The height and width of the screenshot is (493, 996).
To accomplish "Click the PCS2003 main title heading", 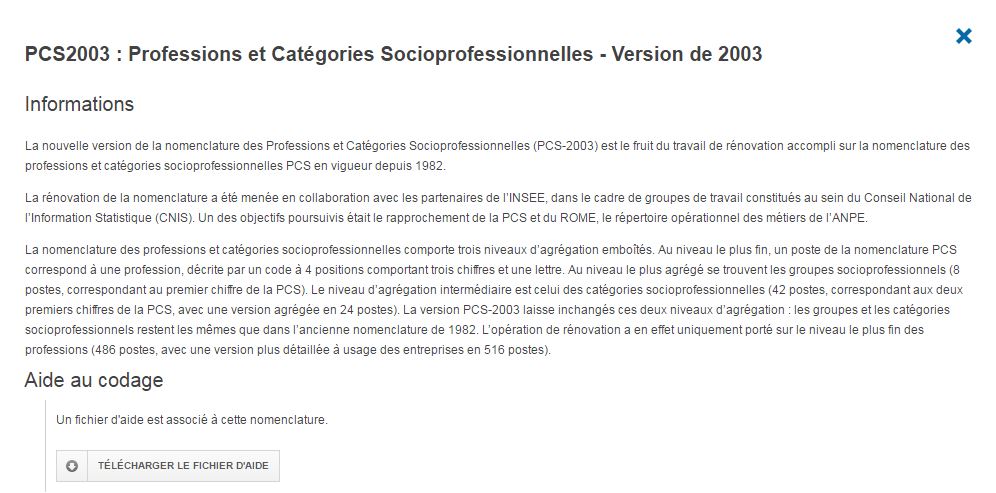I will click(393, 54).
